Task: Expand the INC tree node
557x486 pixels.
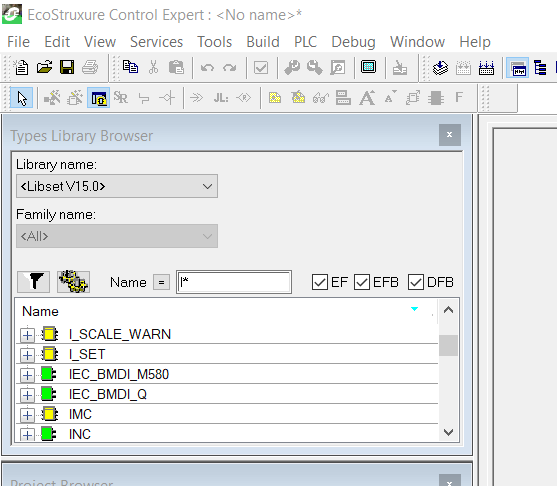Action: pos(27,434)
